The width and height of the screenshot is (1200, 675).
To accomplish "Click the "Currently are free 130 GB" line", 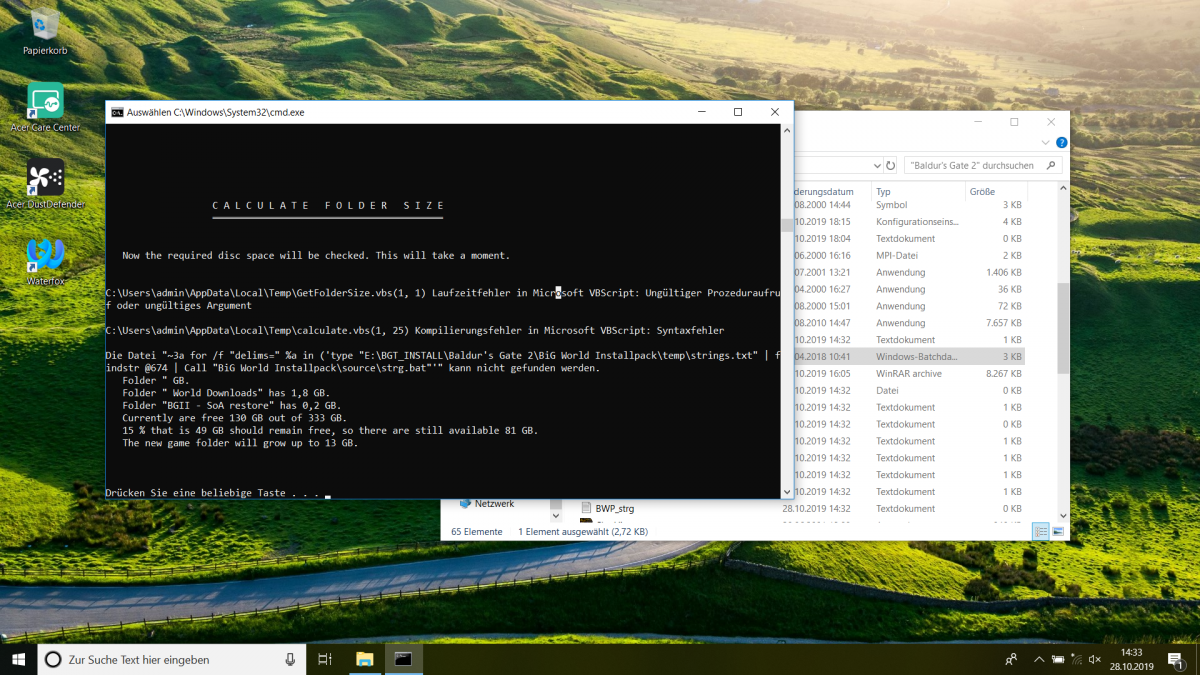I will click(x=235, y=418).
